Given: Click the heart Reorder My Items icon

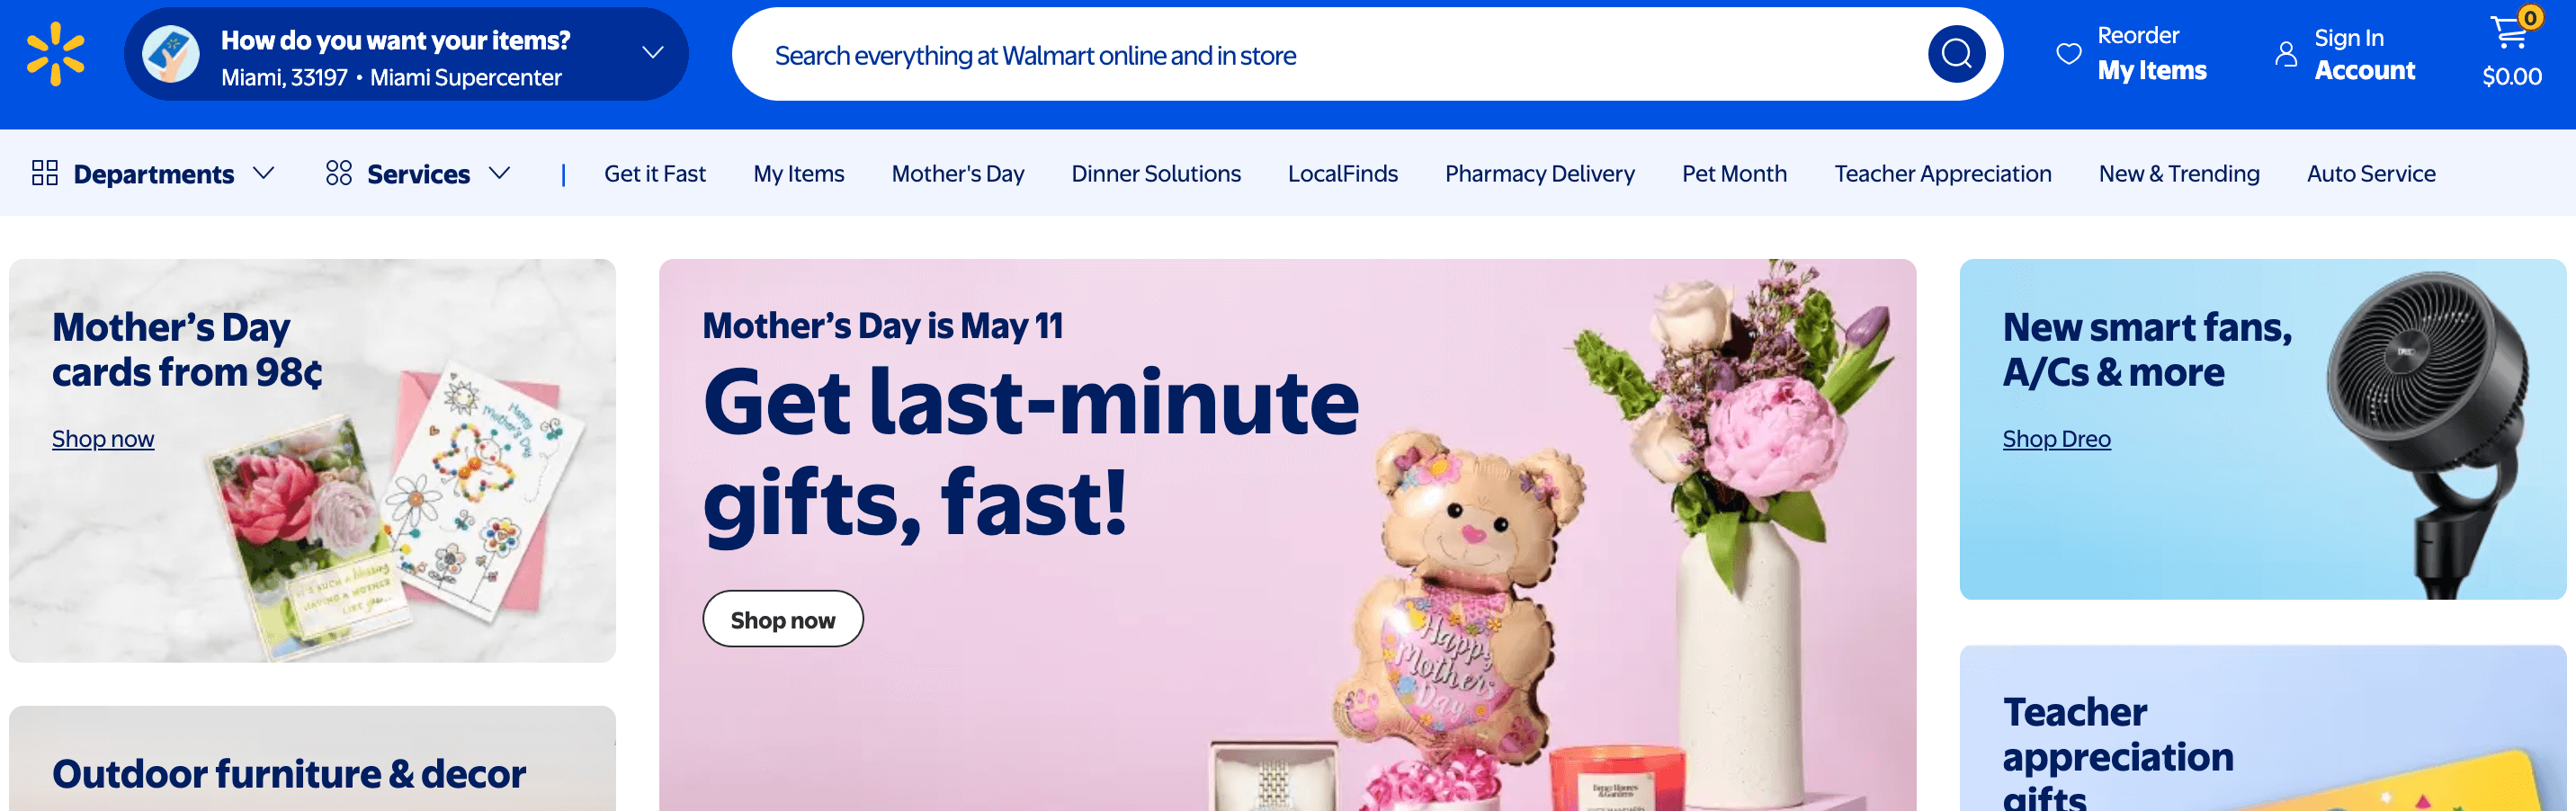Looking at the screenshot, I should tap(2068, 54).
